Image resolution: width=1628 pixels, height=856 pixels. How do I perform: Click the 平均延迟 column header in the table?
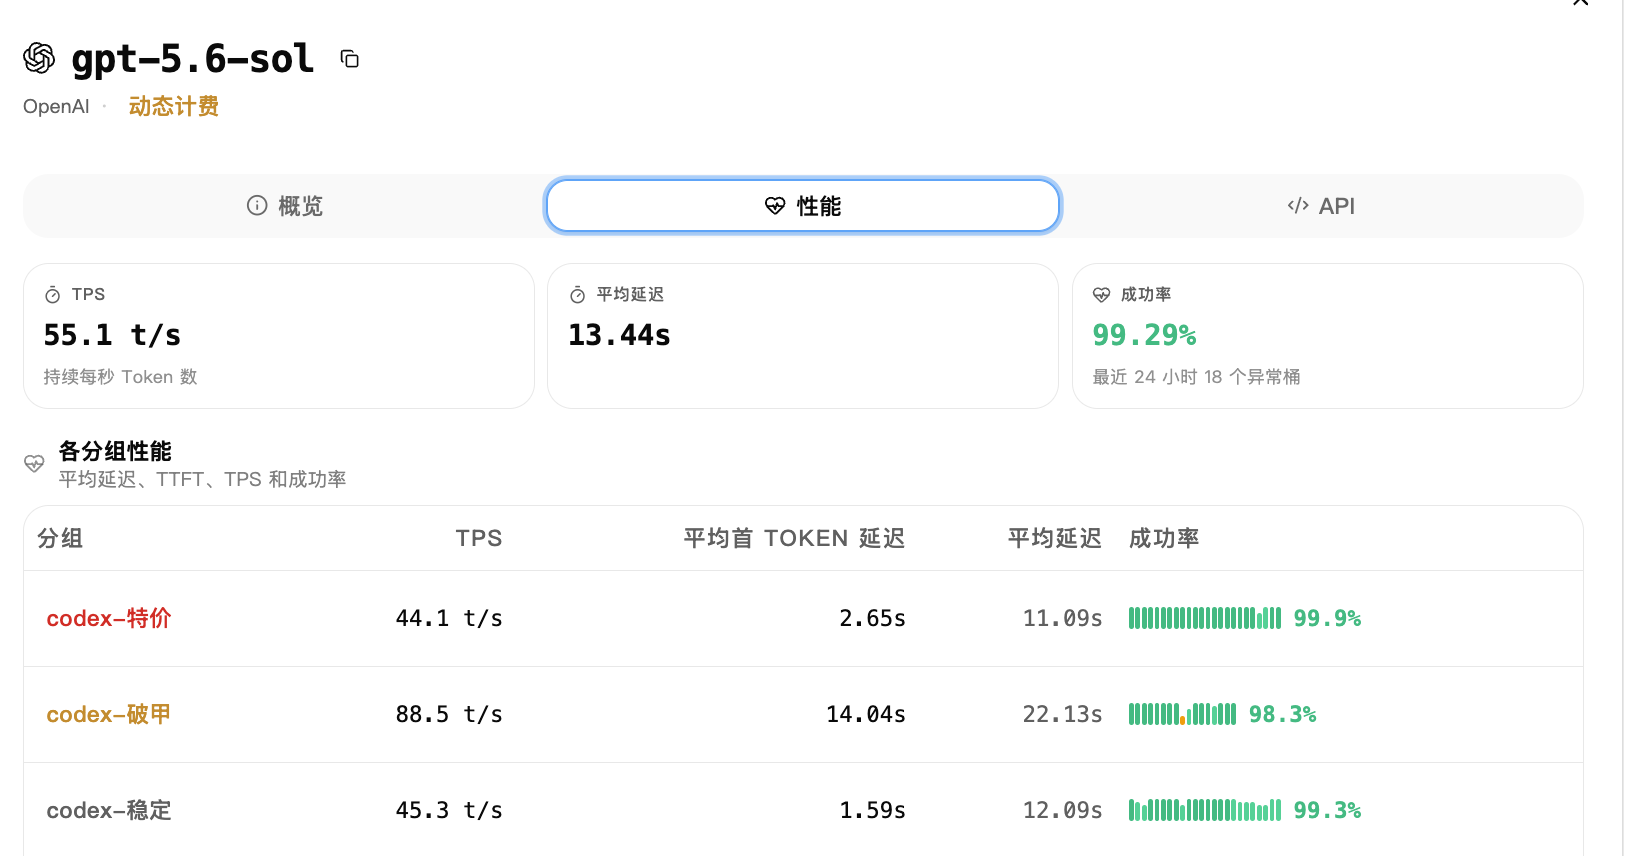coord(1054,538)
